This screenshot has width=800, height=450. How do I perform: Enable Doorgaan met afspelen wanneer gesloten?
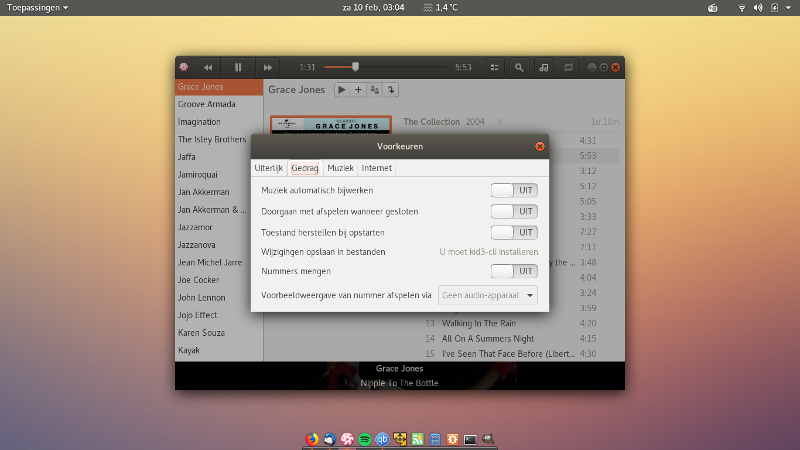[514, 211]
